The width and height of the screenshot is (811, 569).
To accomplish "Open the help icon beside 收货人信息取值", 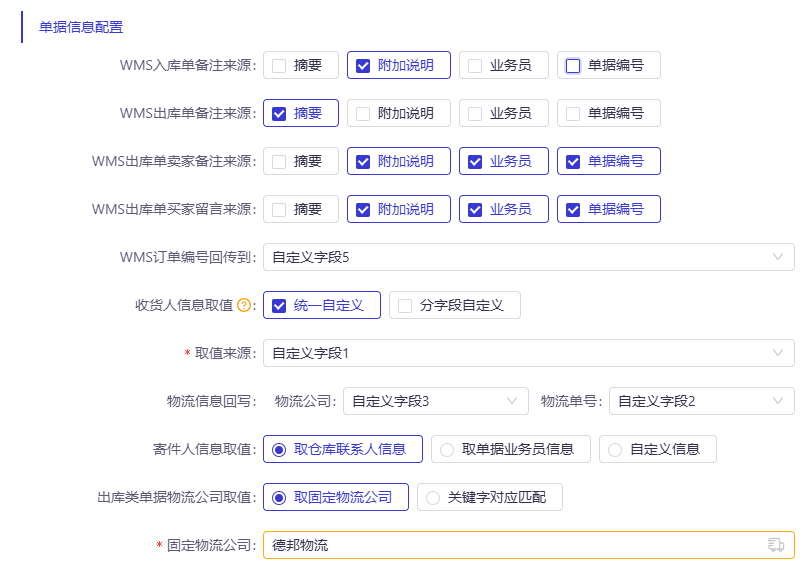I will point(244,305).
